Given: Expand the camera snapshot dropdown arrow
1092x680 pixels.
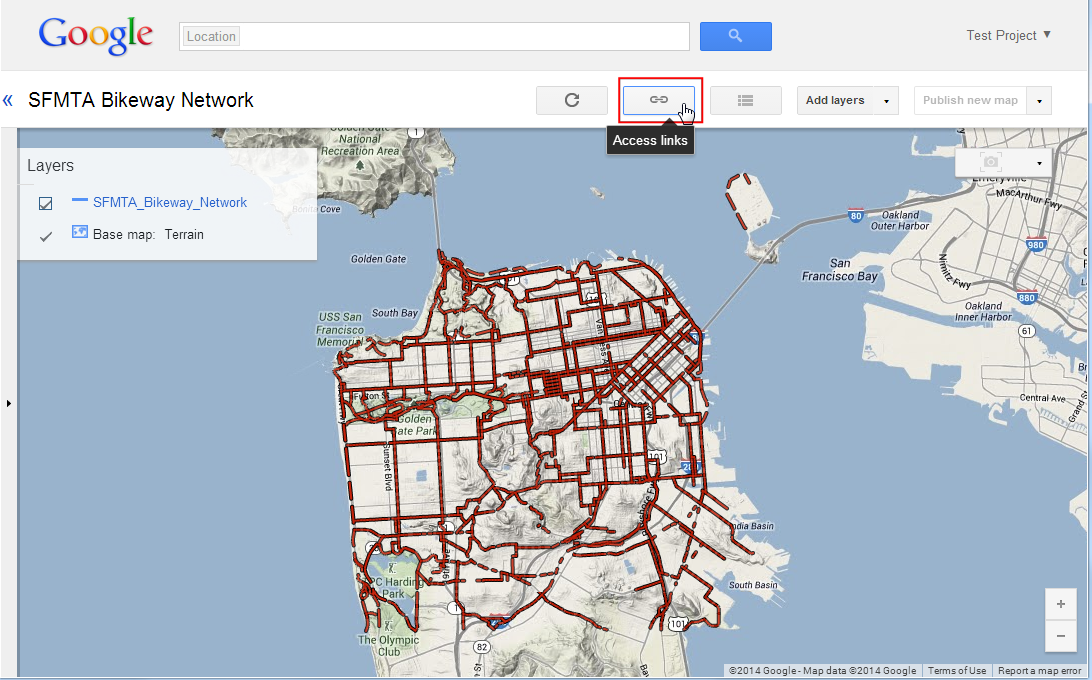Looking at the screenshot, I should 1039,163.
